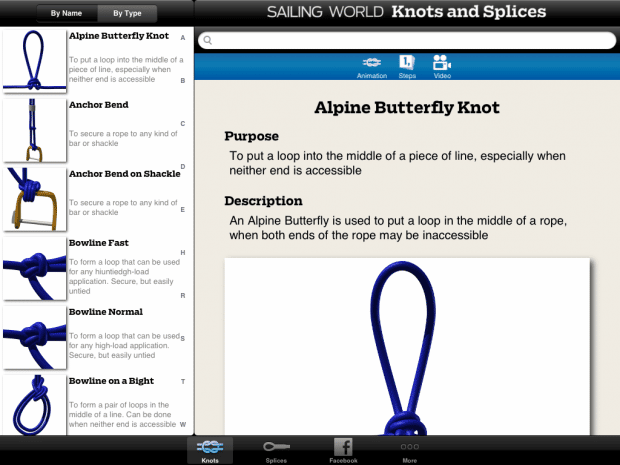Jump to index letter T
This screenshot has height=465, width=620.
point(183,382)
